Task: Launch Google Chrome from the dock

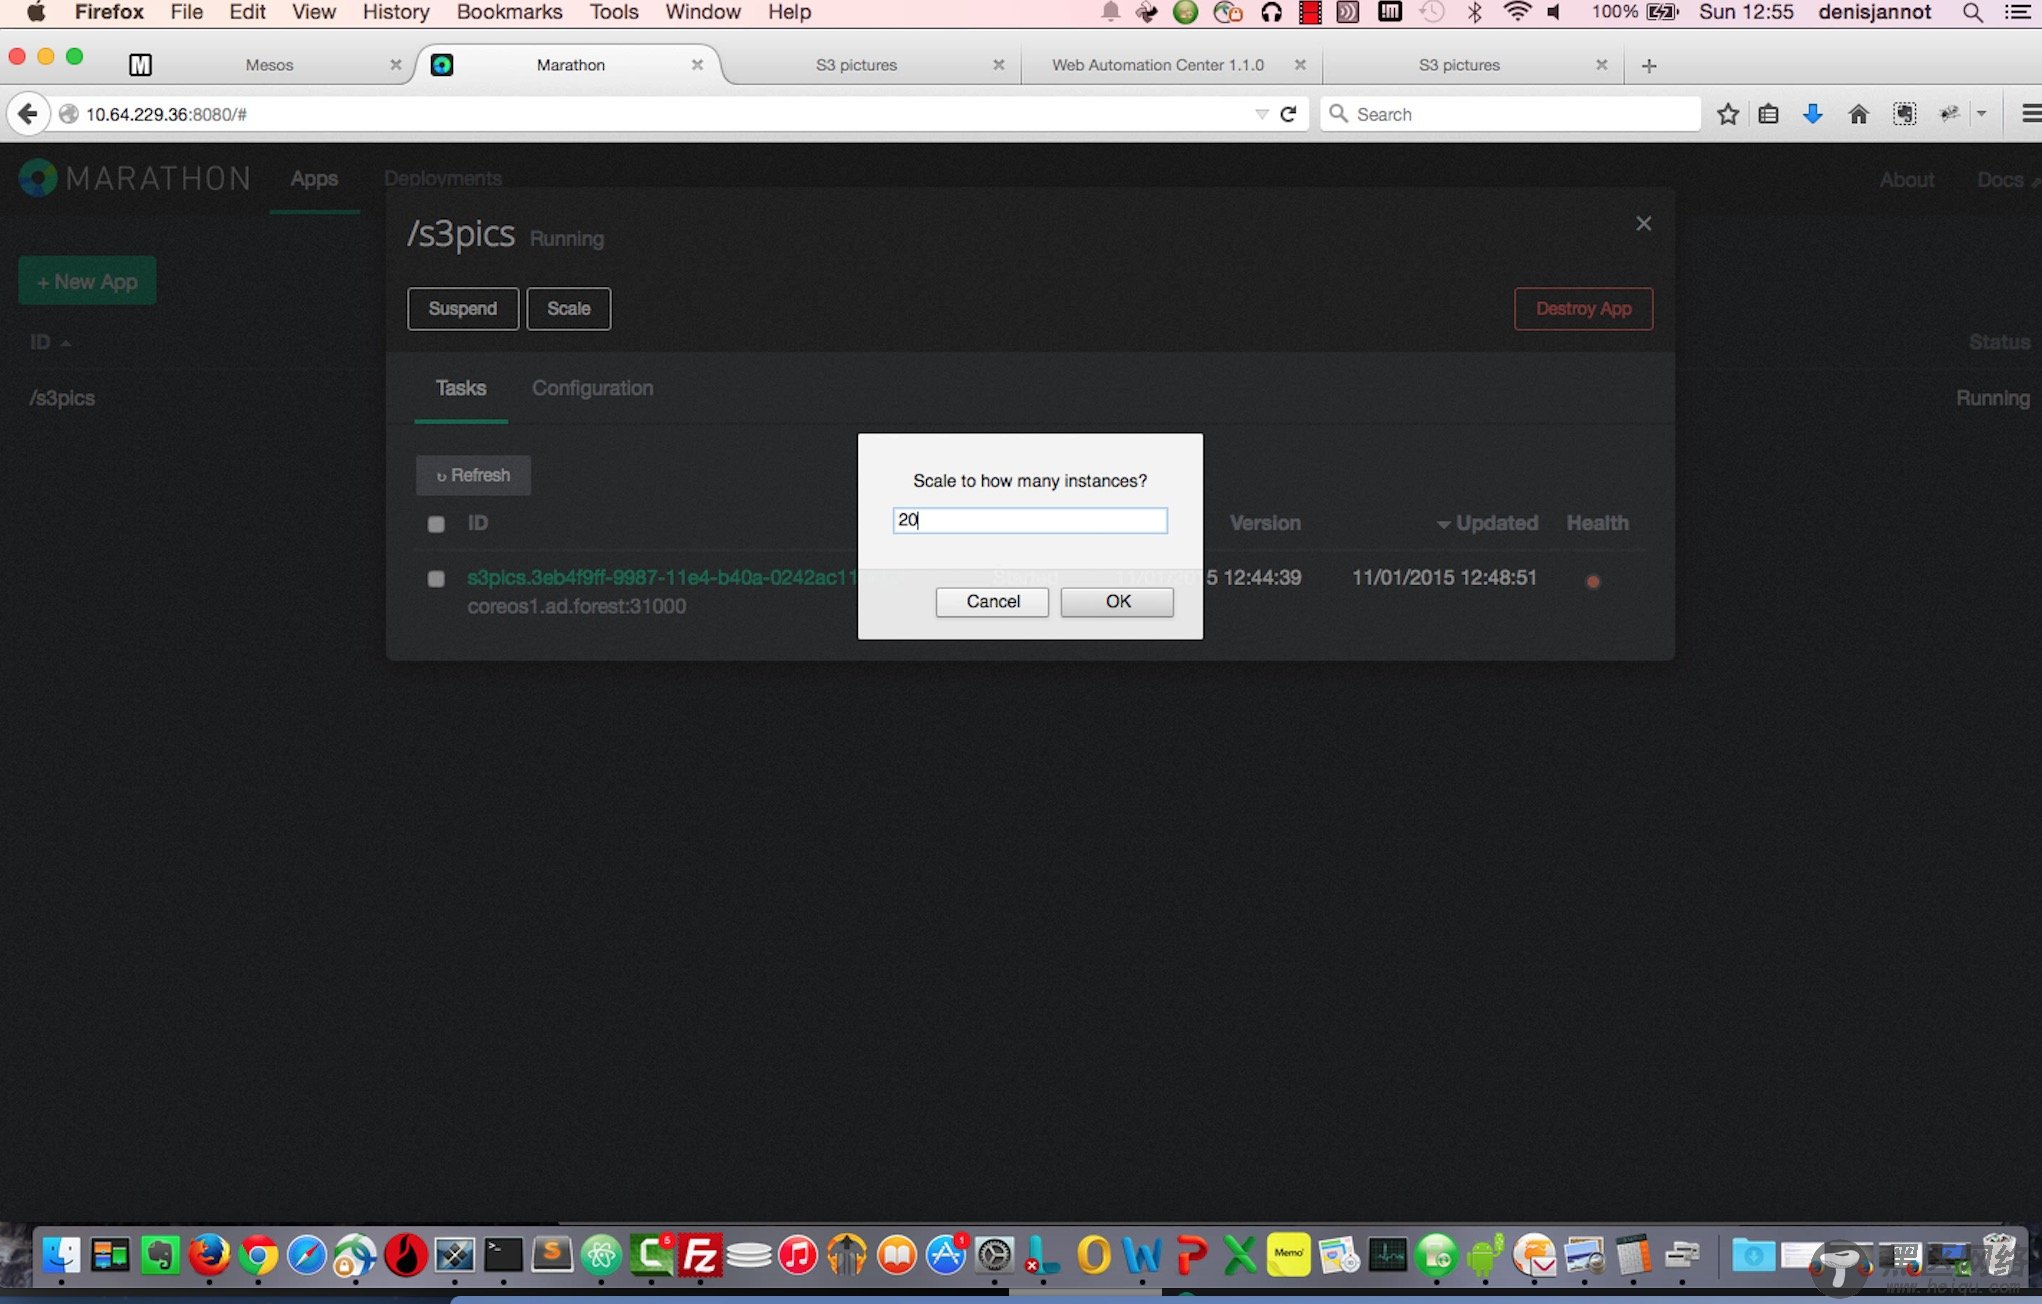Action: pos(258,1254)
